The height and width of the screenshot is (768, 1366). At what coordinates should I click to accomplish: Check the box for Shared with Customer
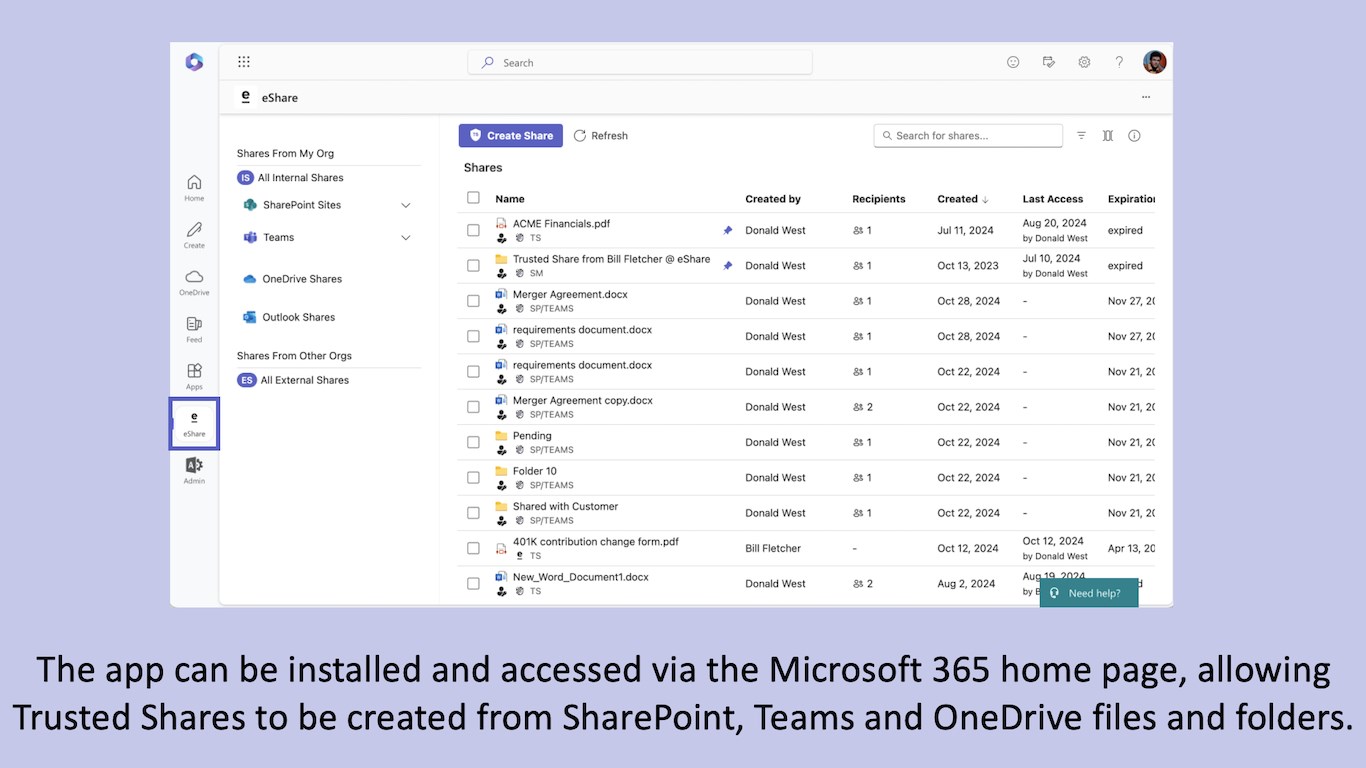click(x=473, y=513)
